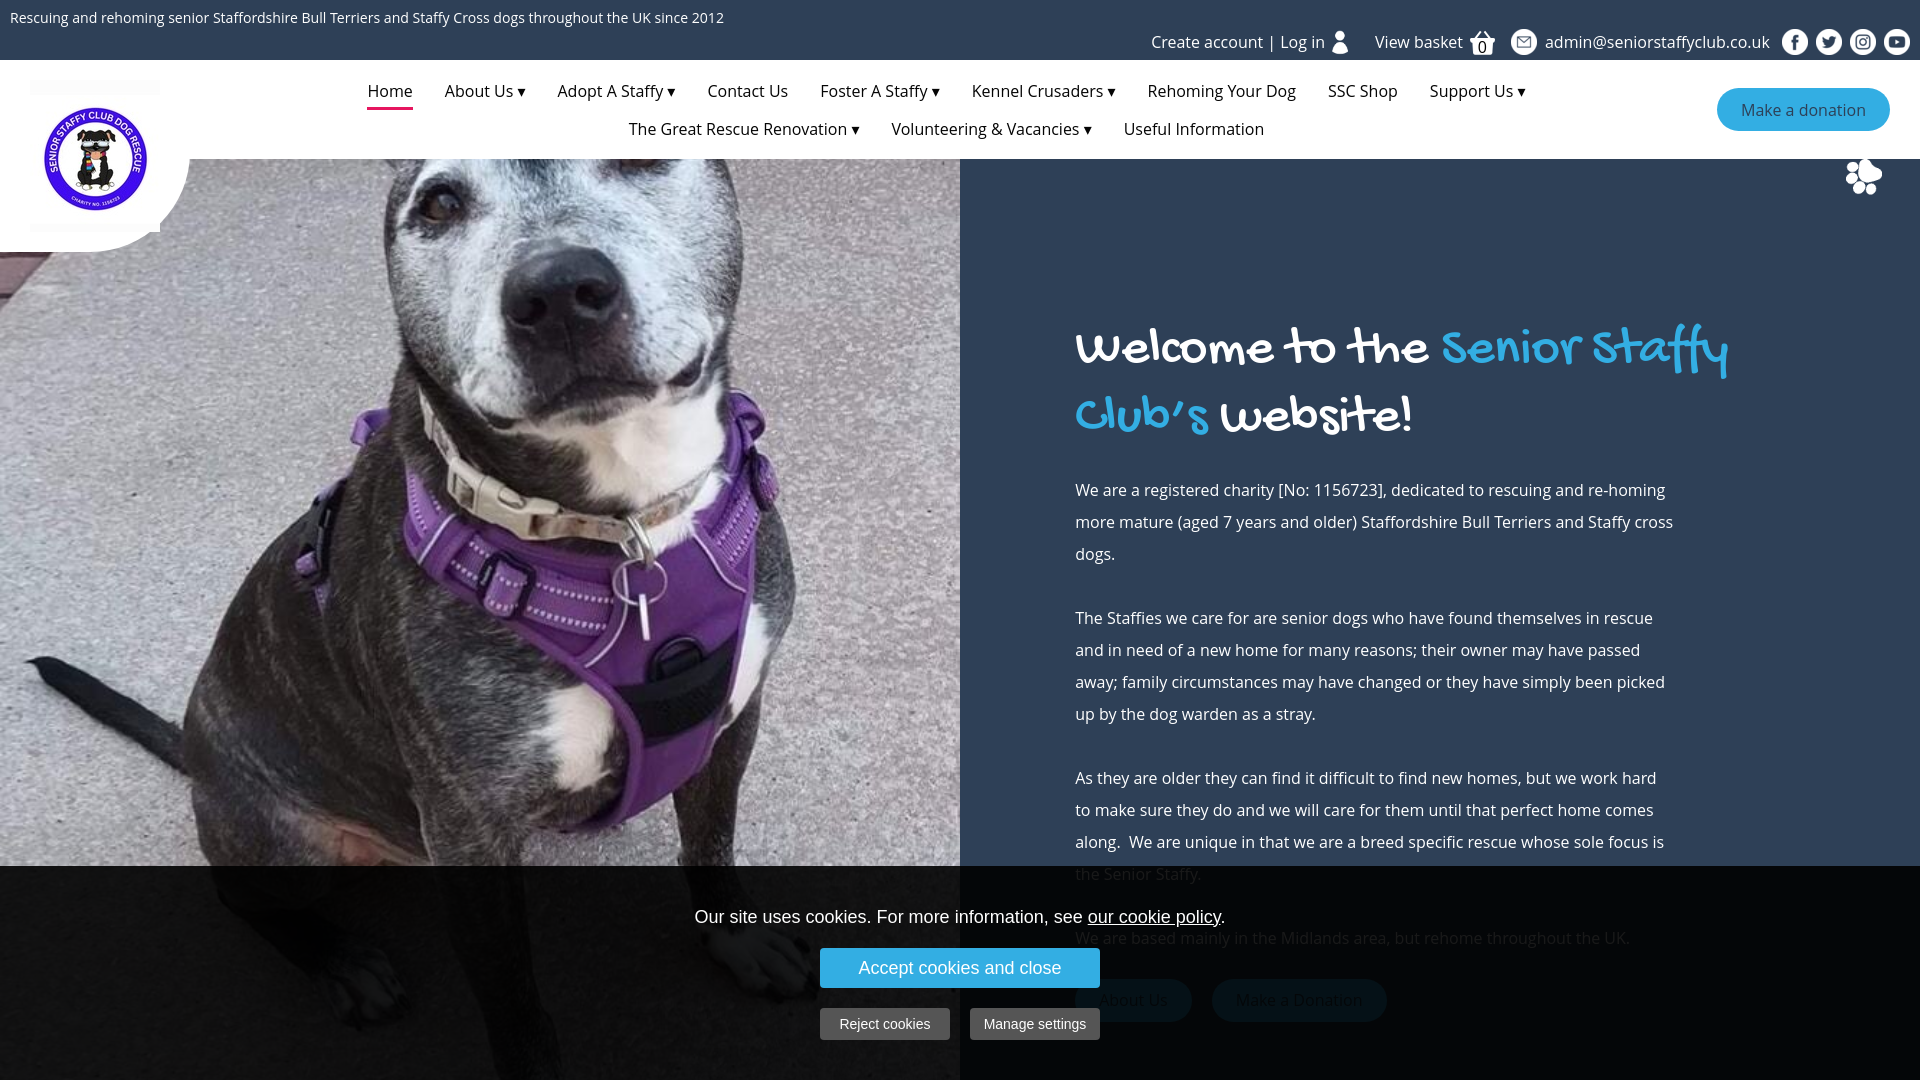Open Manage settings for cookies
This screenshot has height=1080, width=1920.
[x=1035, y=1024]
